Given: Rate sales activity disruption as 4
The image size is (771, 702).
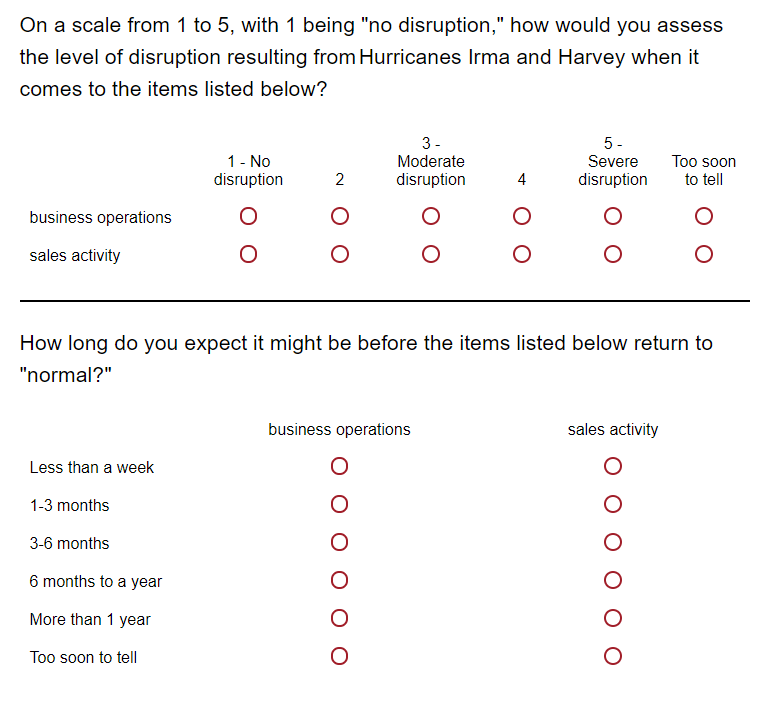Looking at the screenshot, I should coord(522,254).
